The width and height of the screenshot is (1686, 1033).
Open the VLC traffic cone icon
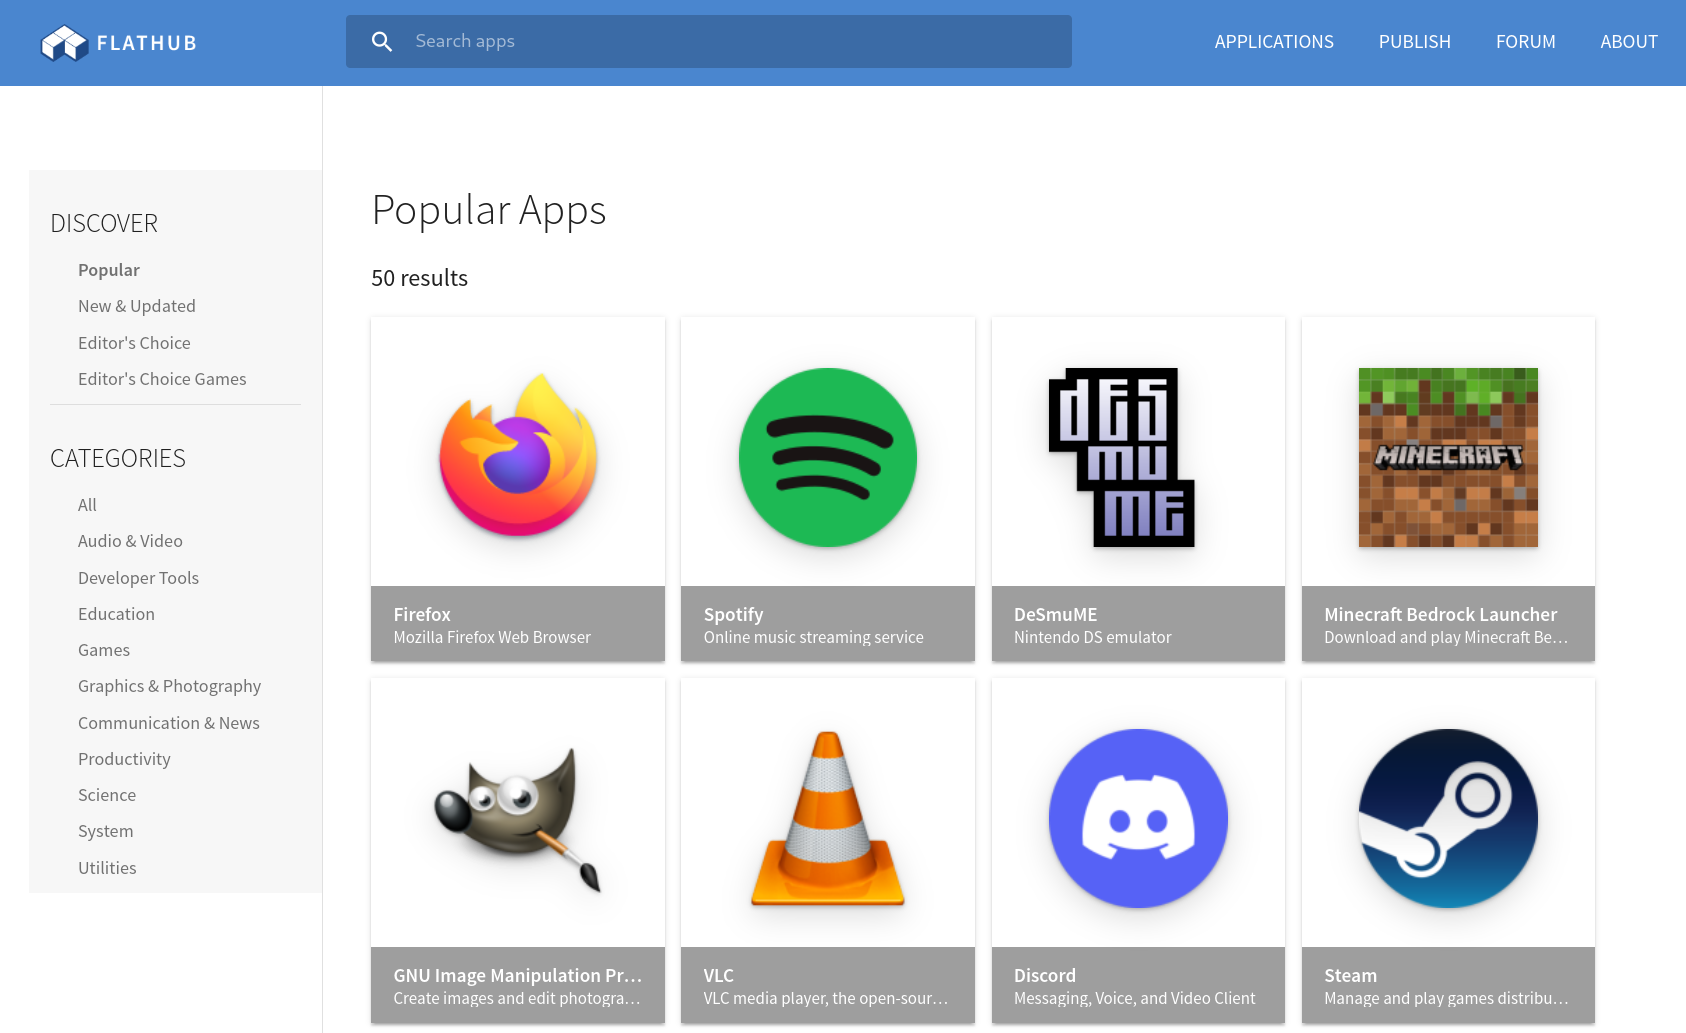click(828, 818)
